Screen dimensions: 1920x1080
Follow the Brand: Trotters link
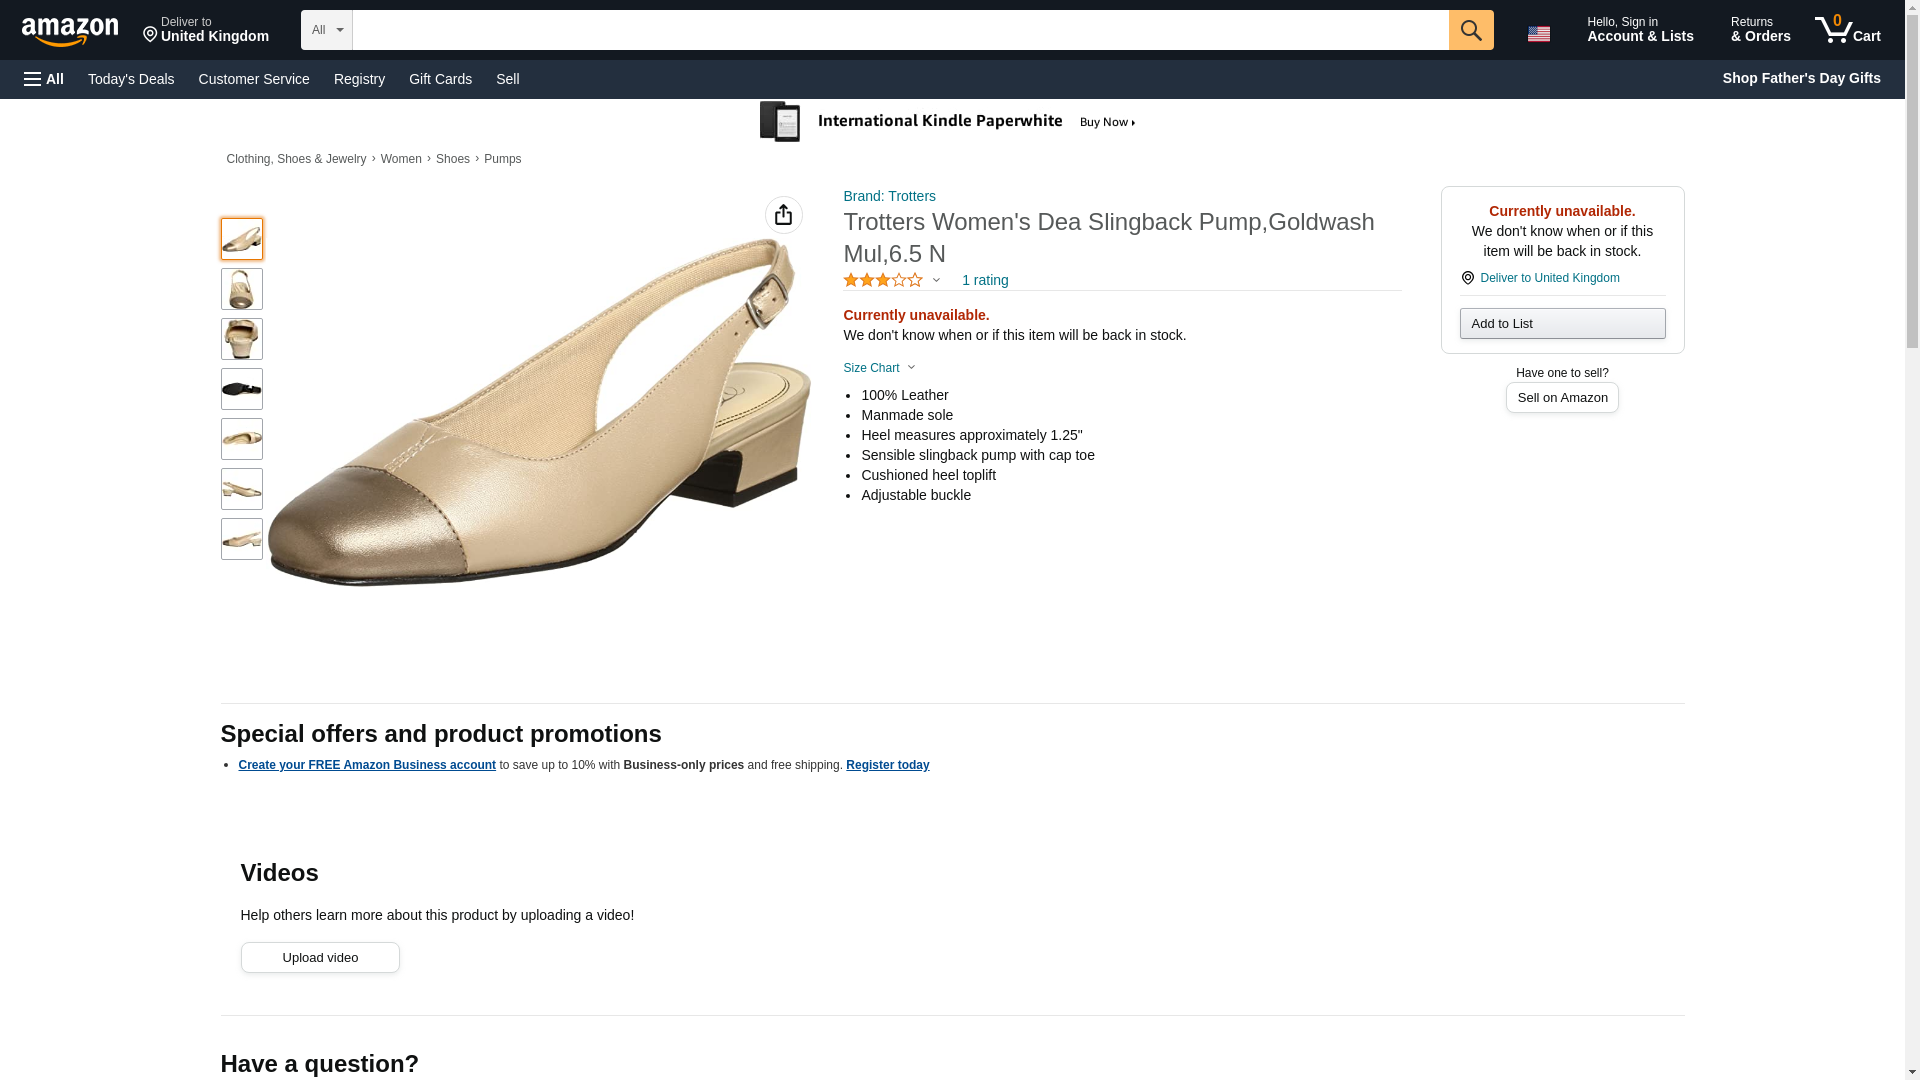[x=889, y=196]
